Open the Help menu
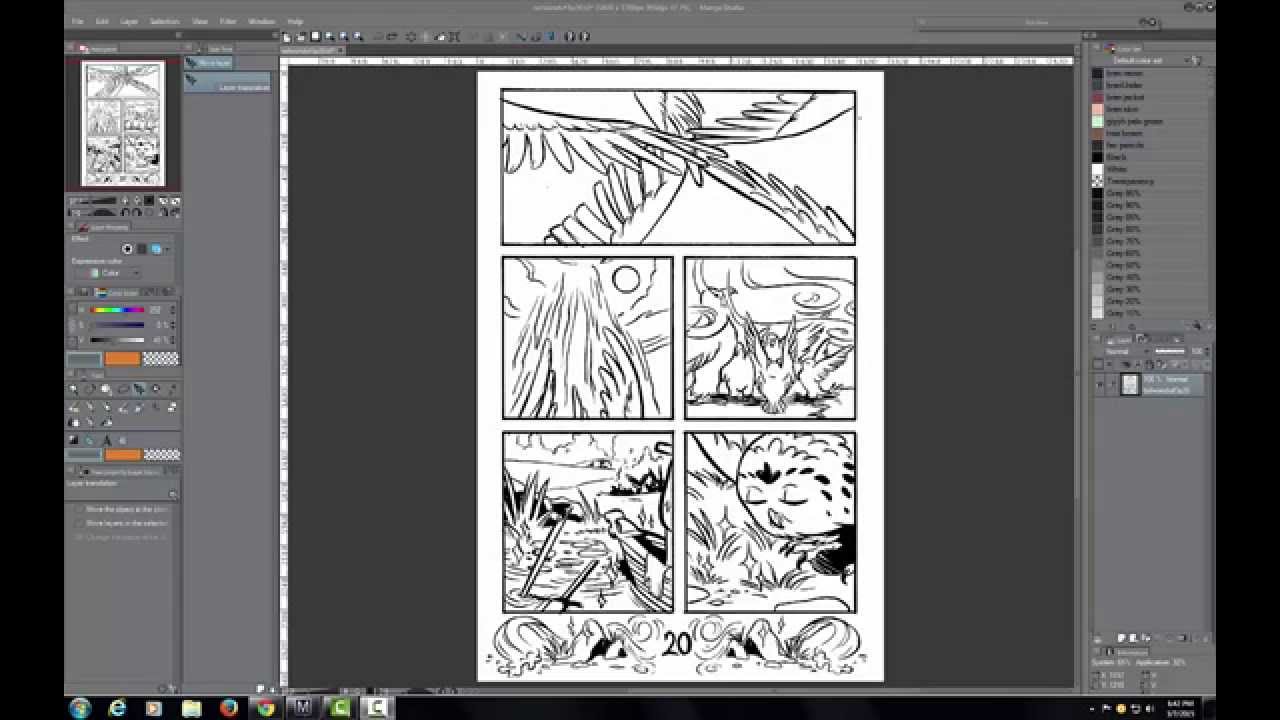 pyautogui.click(x=295, y=21)
